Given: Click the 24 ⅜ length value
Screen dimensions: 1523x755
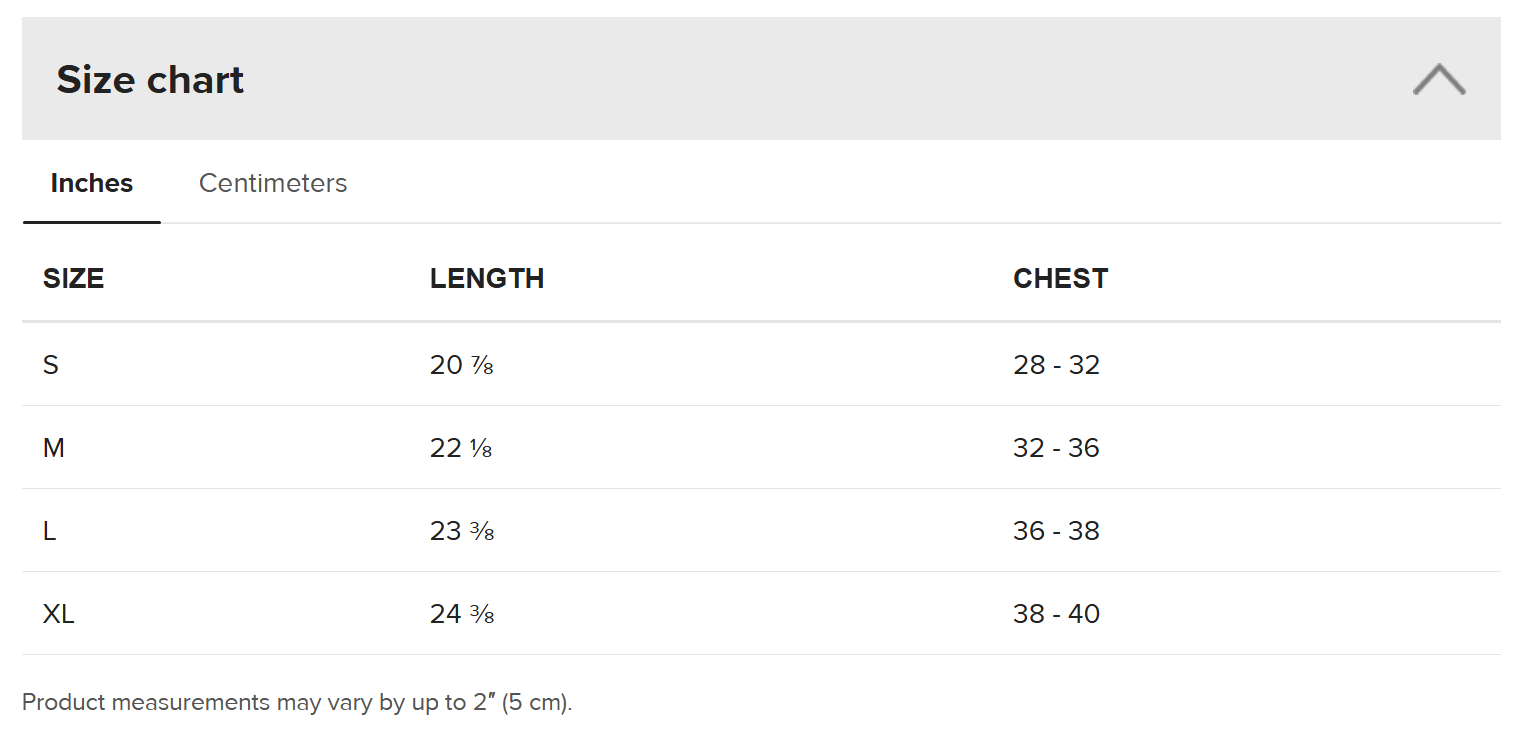Looking at the screenshot, I should click(x=462, y=614).
